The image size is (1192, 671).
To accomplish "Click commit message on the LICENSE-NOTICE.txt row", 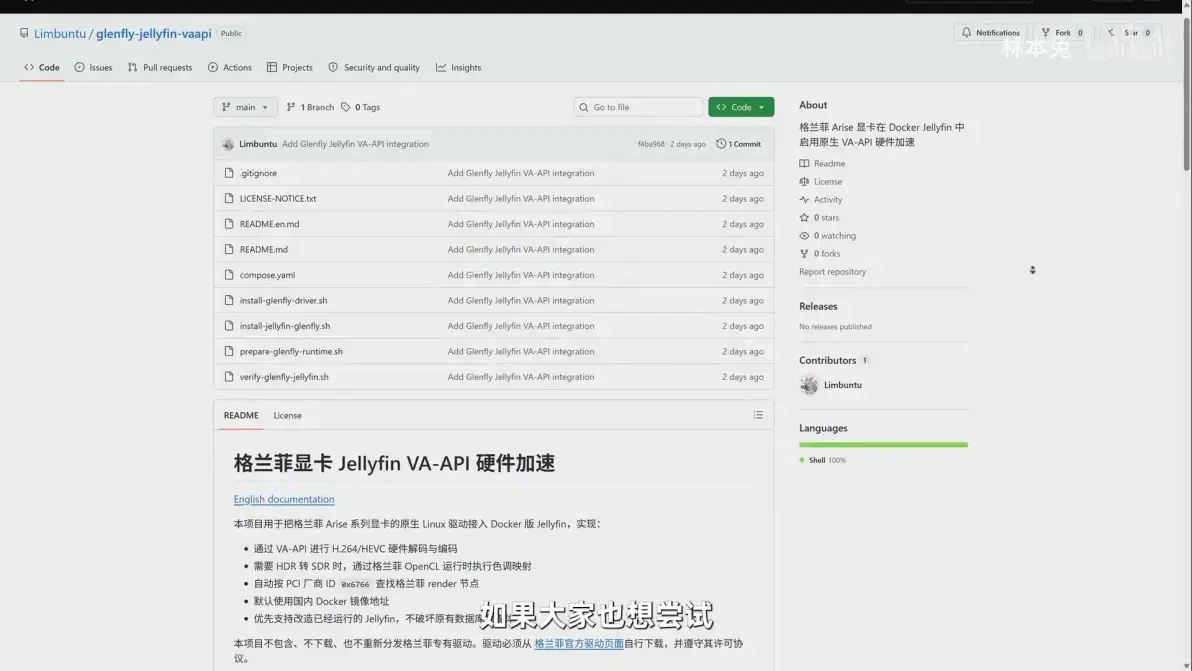I will (521, 198).
